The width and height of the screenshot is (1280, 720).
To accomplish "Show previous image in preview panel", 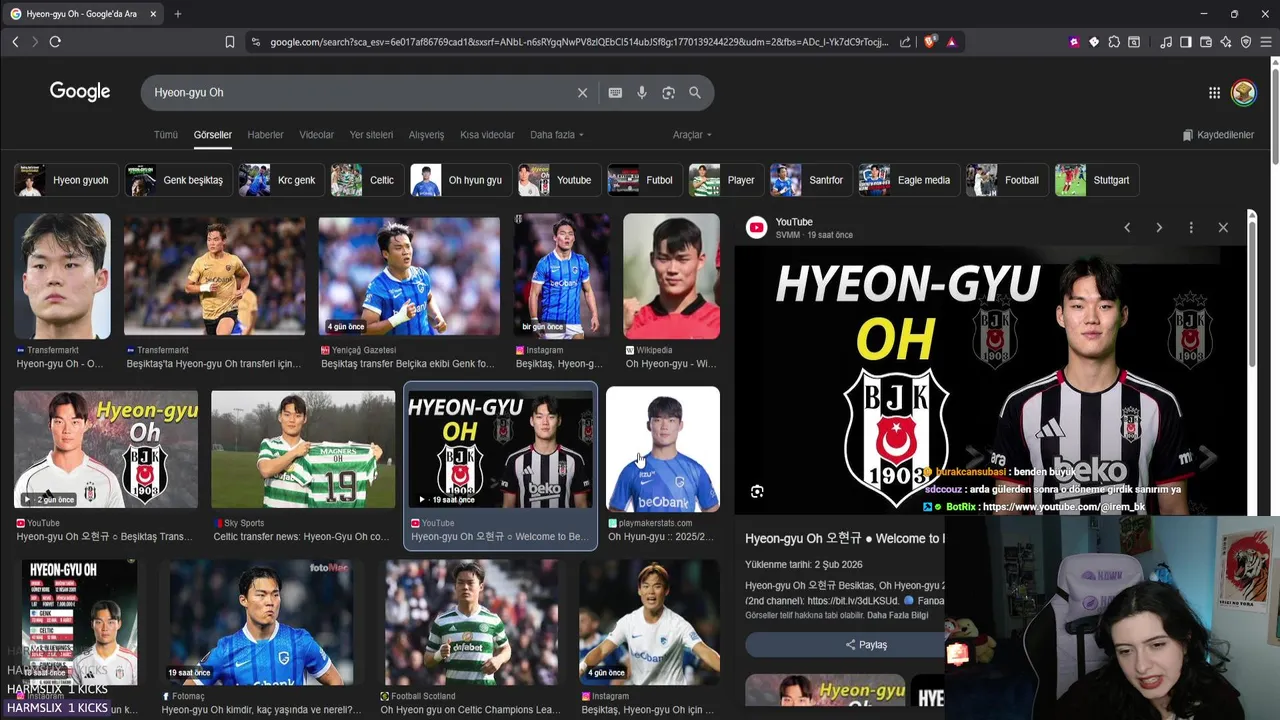I will point(1127,228).
